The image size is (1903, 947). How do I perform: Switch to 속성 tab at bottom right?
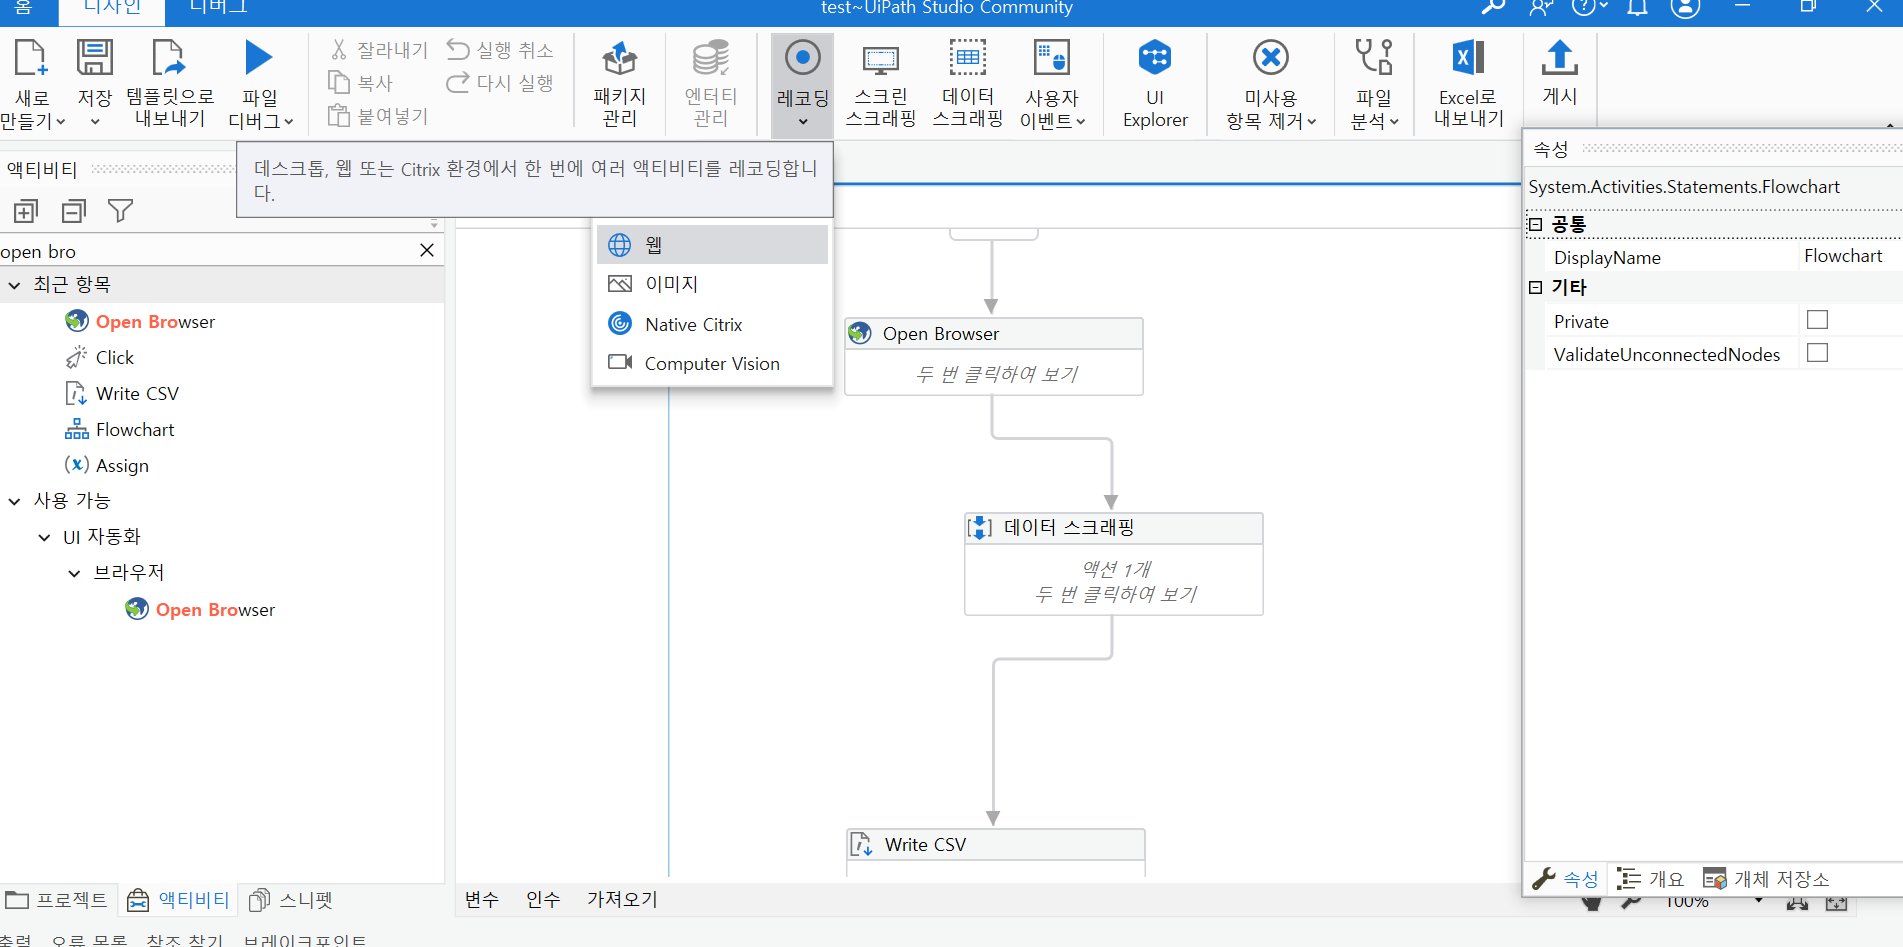[x=1566, y=879]
